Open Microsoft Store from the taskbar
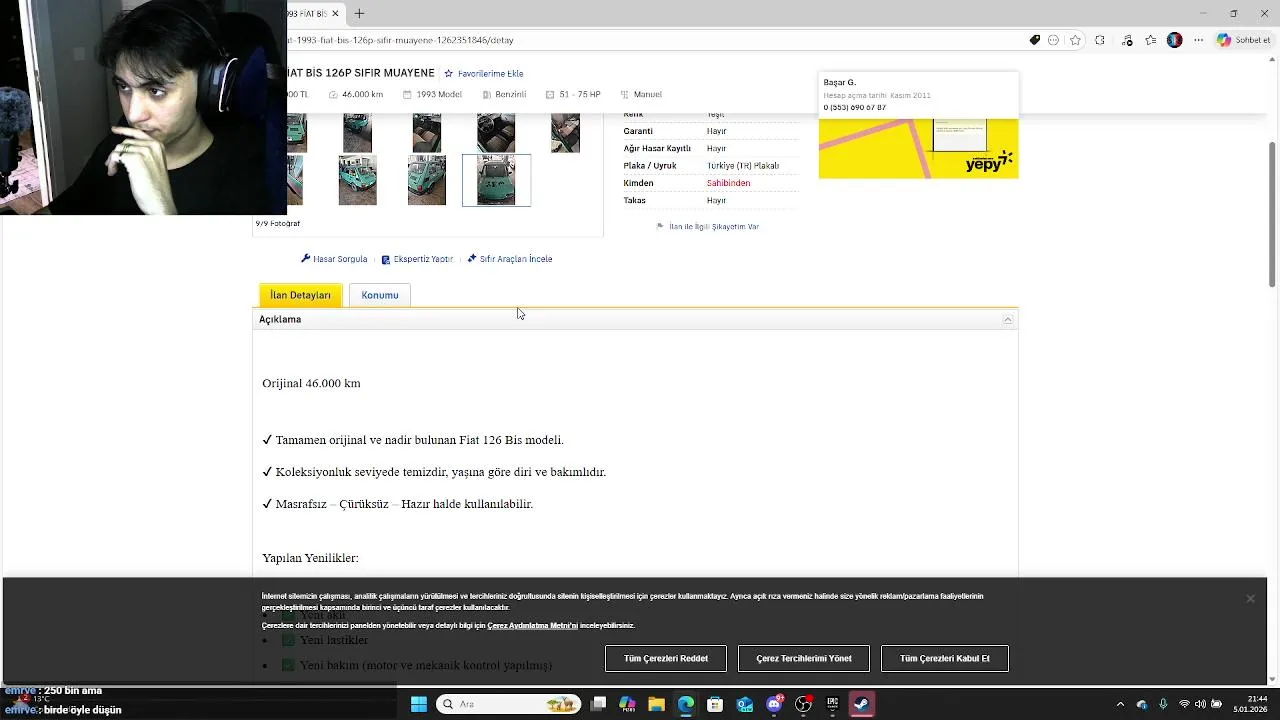This screenshot has width=1280, height=720. coord(714,704)
